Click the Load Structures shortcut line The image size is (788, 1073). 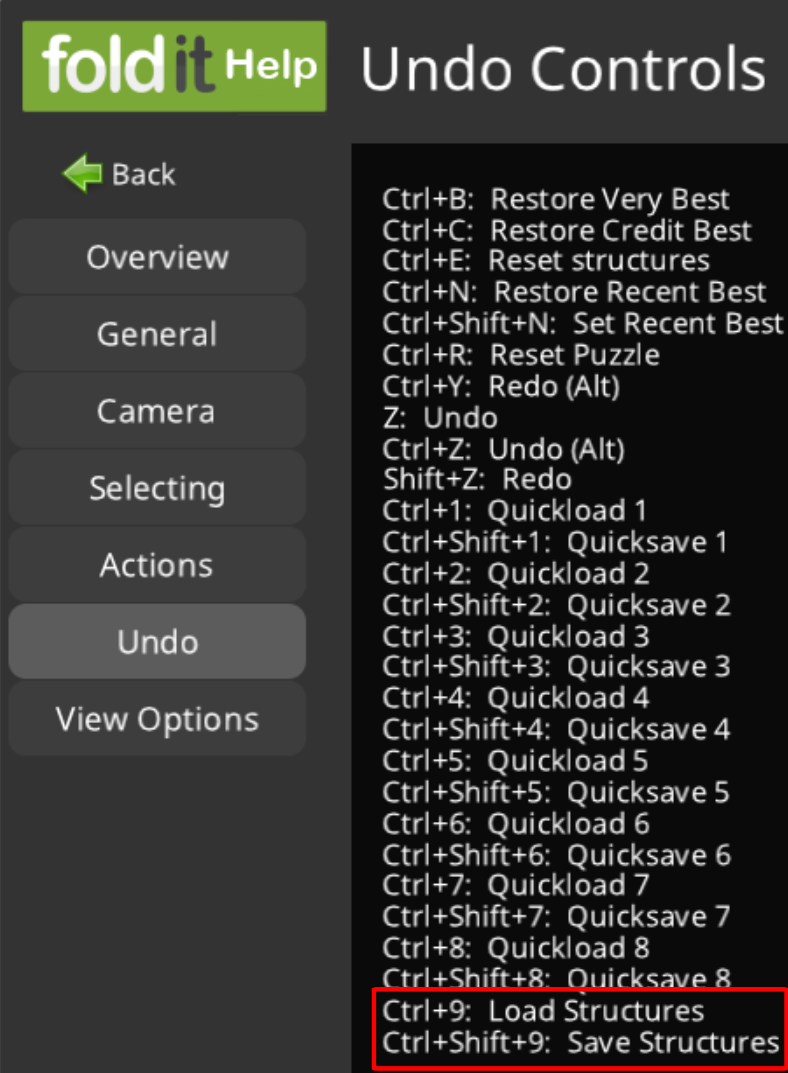pos(543,1011)
